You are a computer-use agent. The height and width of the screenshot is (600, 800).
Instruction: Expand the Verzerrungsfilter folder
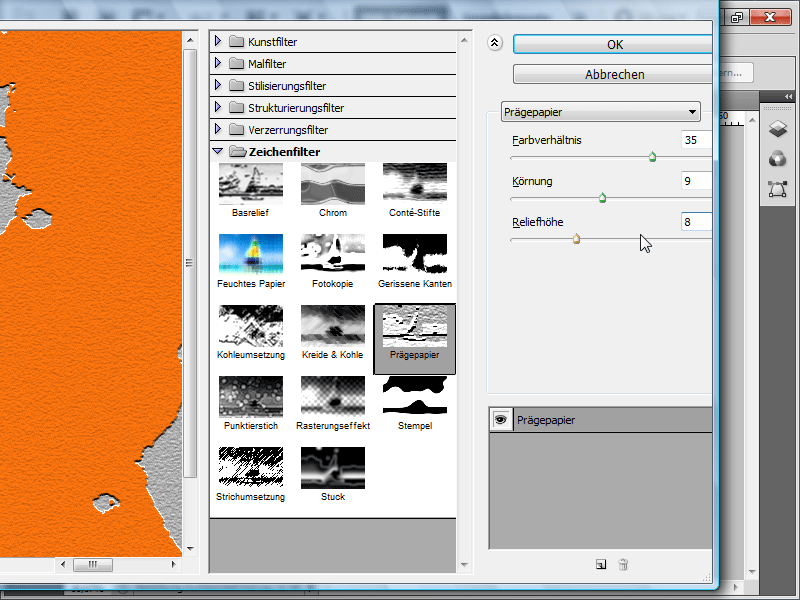pos(218,129)
